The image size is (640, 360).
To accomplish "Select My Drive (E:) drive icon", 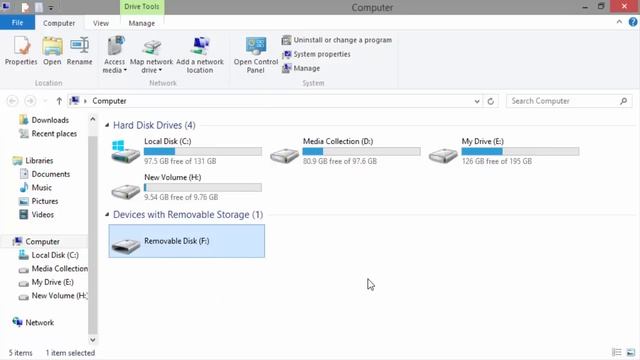I will click(x=443, y=155).
